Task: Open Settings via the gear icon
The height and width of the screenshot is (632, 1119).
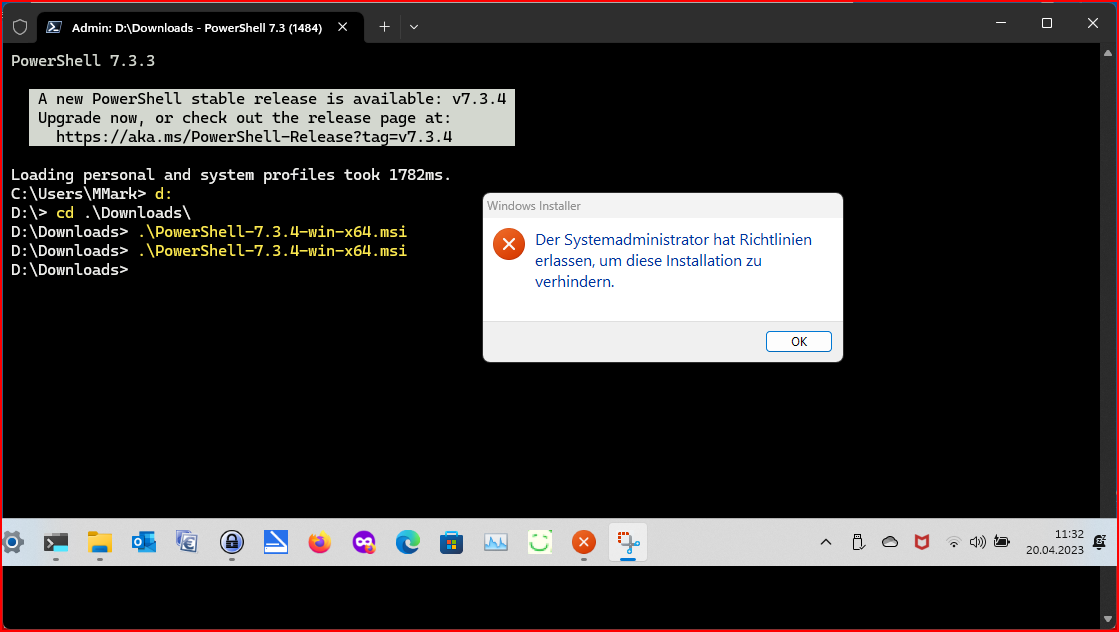Action: (x=13, y=542)
